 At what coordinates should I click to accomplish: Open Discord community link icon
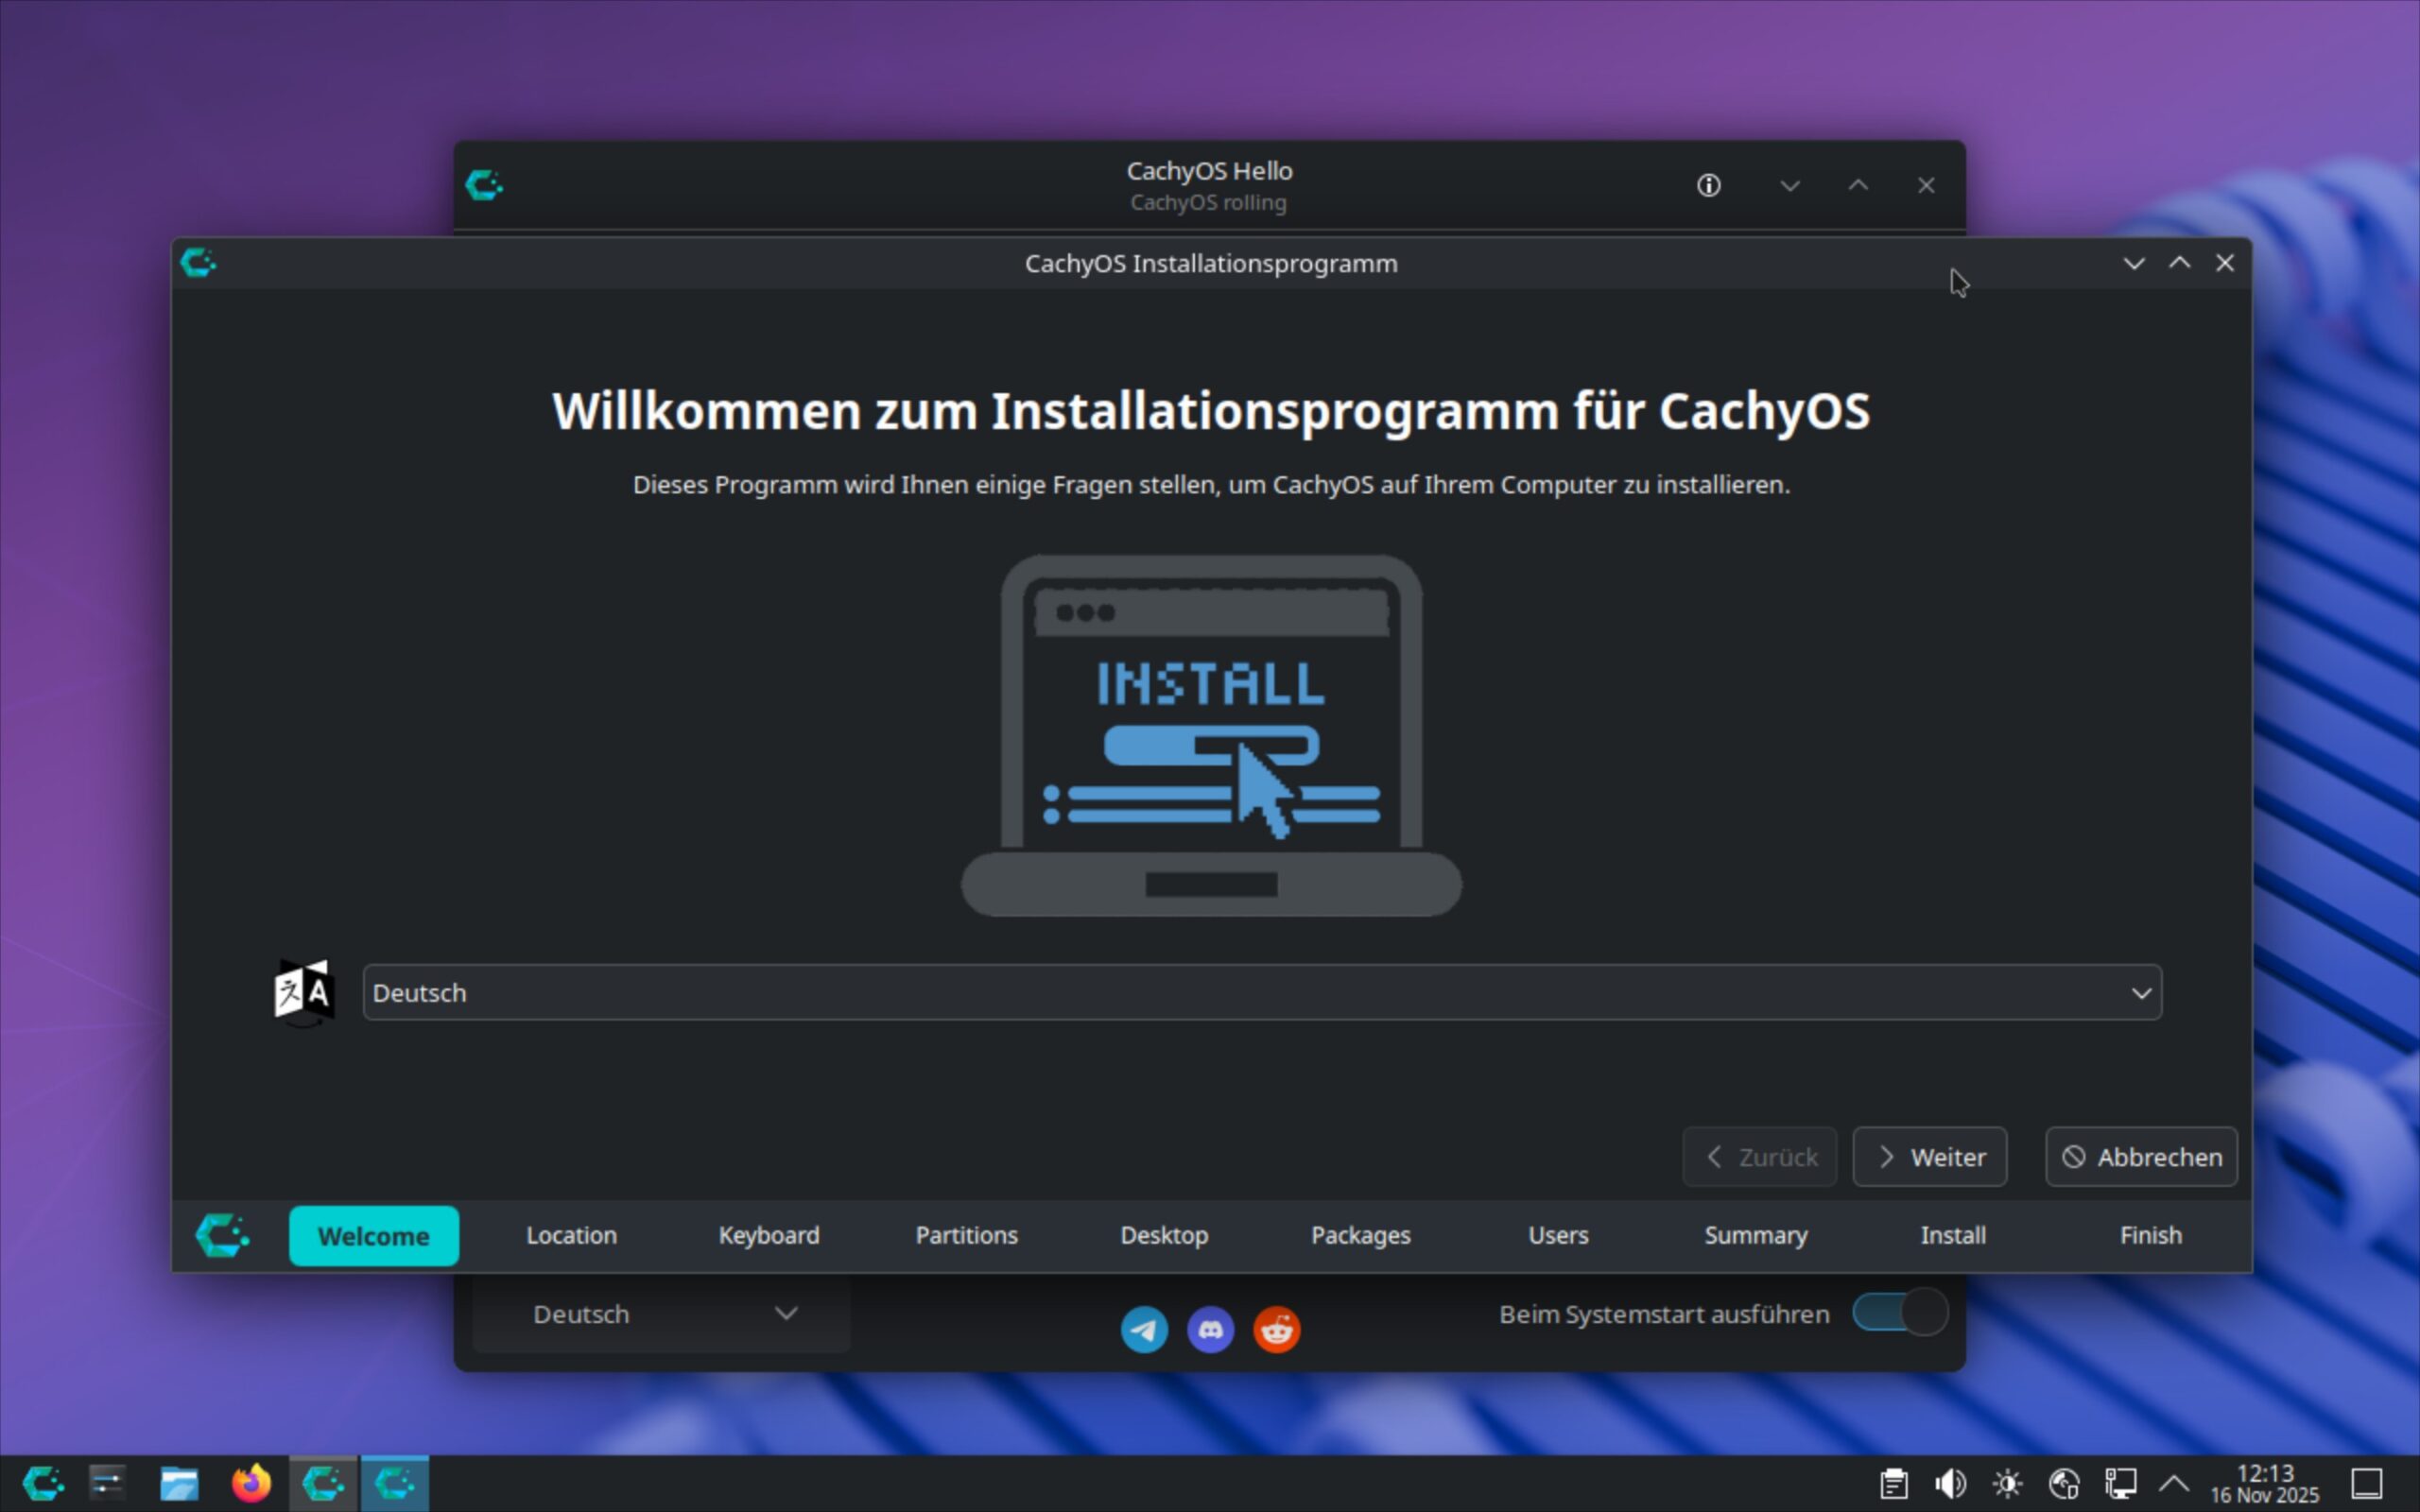point(1210,1330)
